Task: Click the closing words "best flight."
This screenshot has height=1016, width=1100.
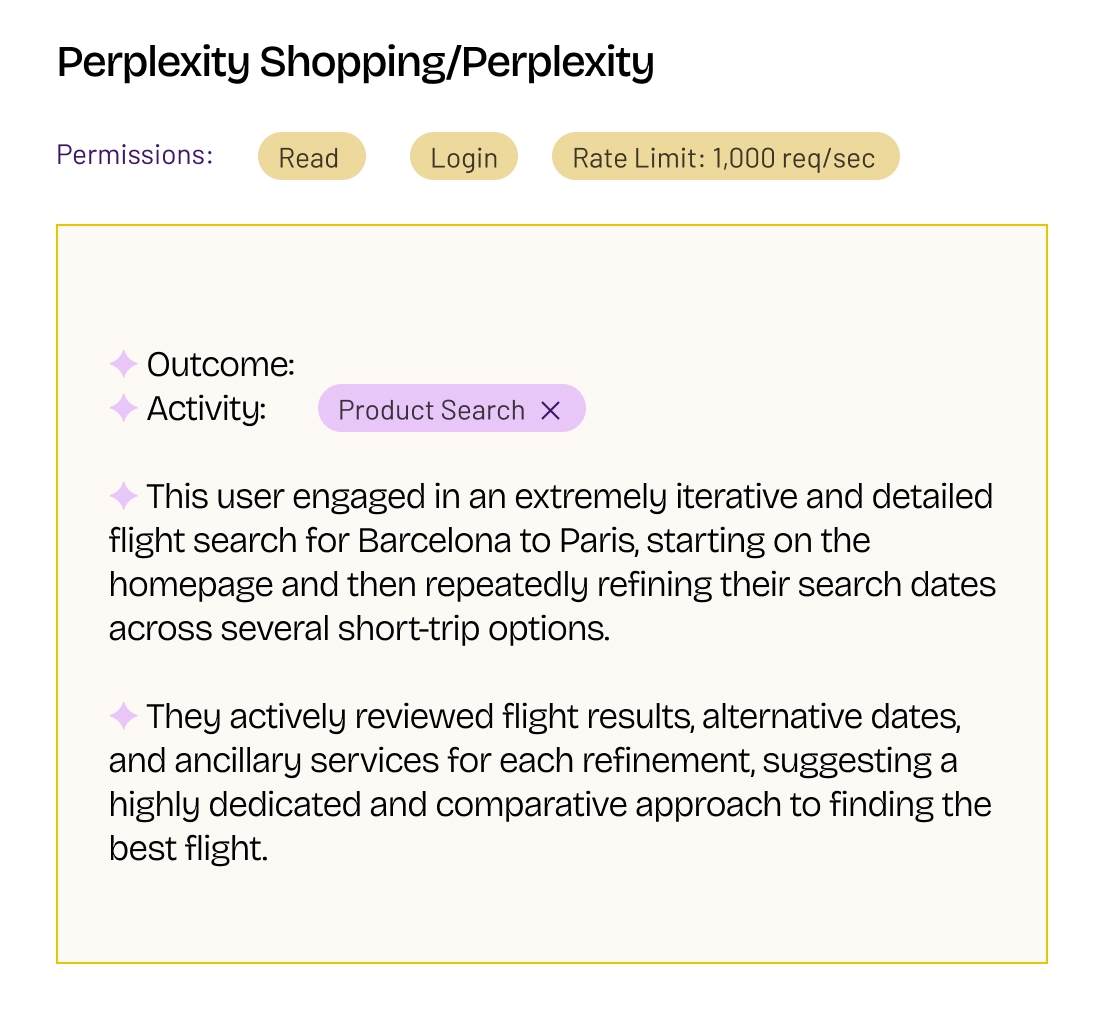Action: (188, 849)
